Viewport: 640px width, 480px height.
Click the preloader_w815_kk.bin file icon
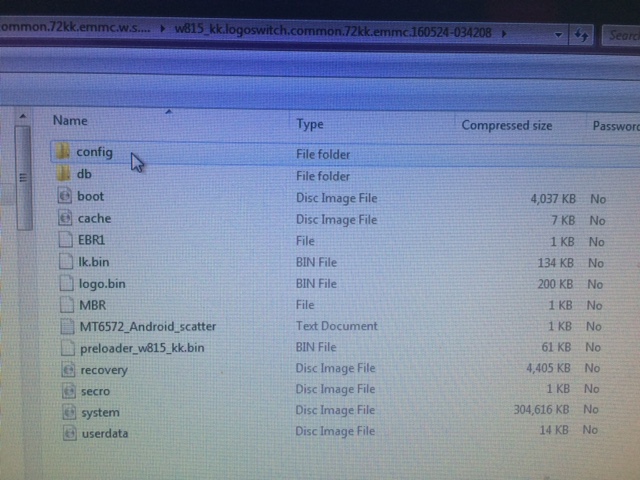click(x=68, y=348)
